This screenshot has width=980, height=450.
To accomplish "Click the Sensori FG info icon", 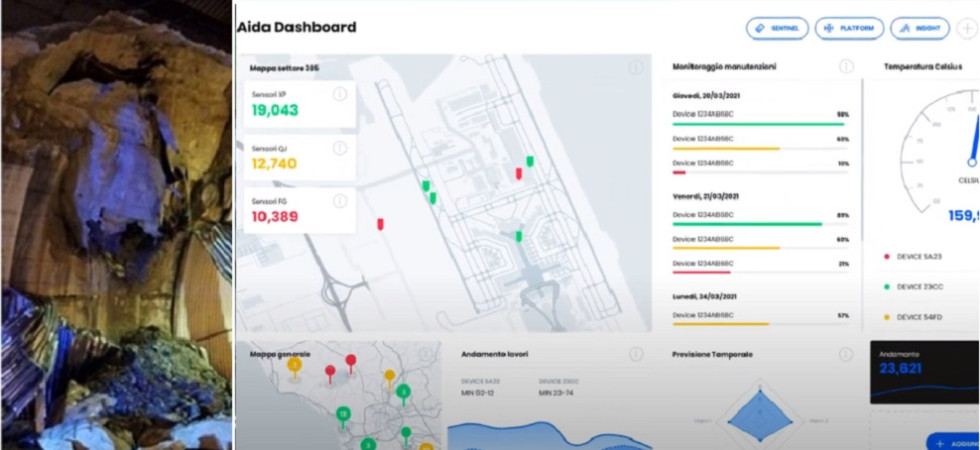I will pyautogui.click(x=339, y=201).
